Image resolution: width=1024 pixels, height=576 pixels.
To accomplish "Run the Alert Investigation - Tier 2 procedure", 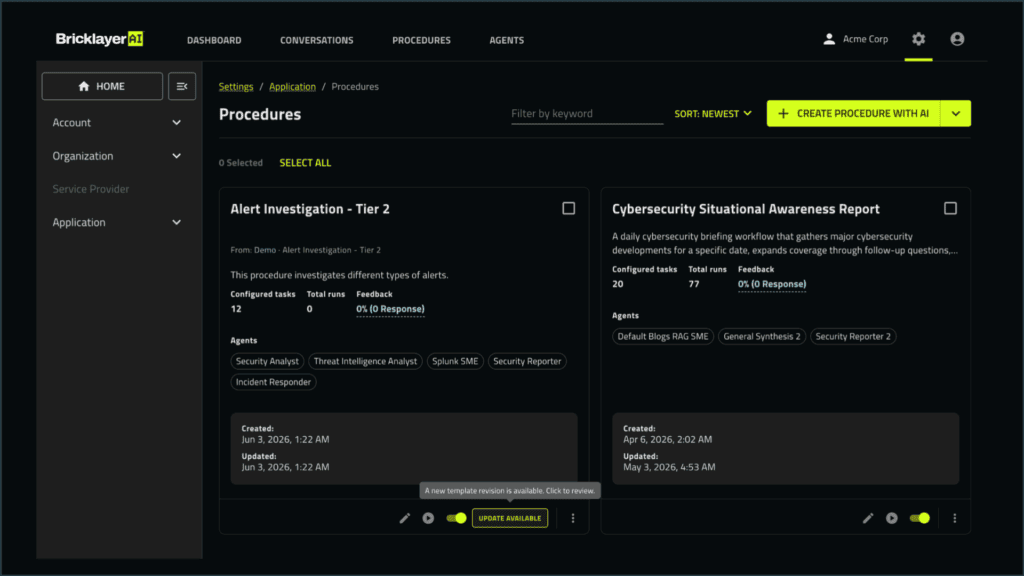I will pyautogui.click(x=428, y=518).
